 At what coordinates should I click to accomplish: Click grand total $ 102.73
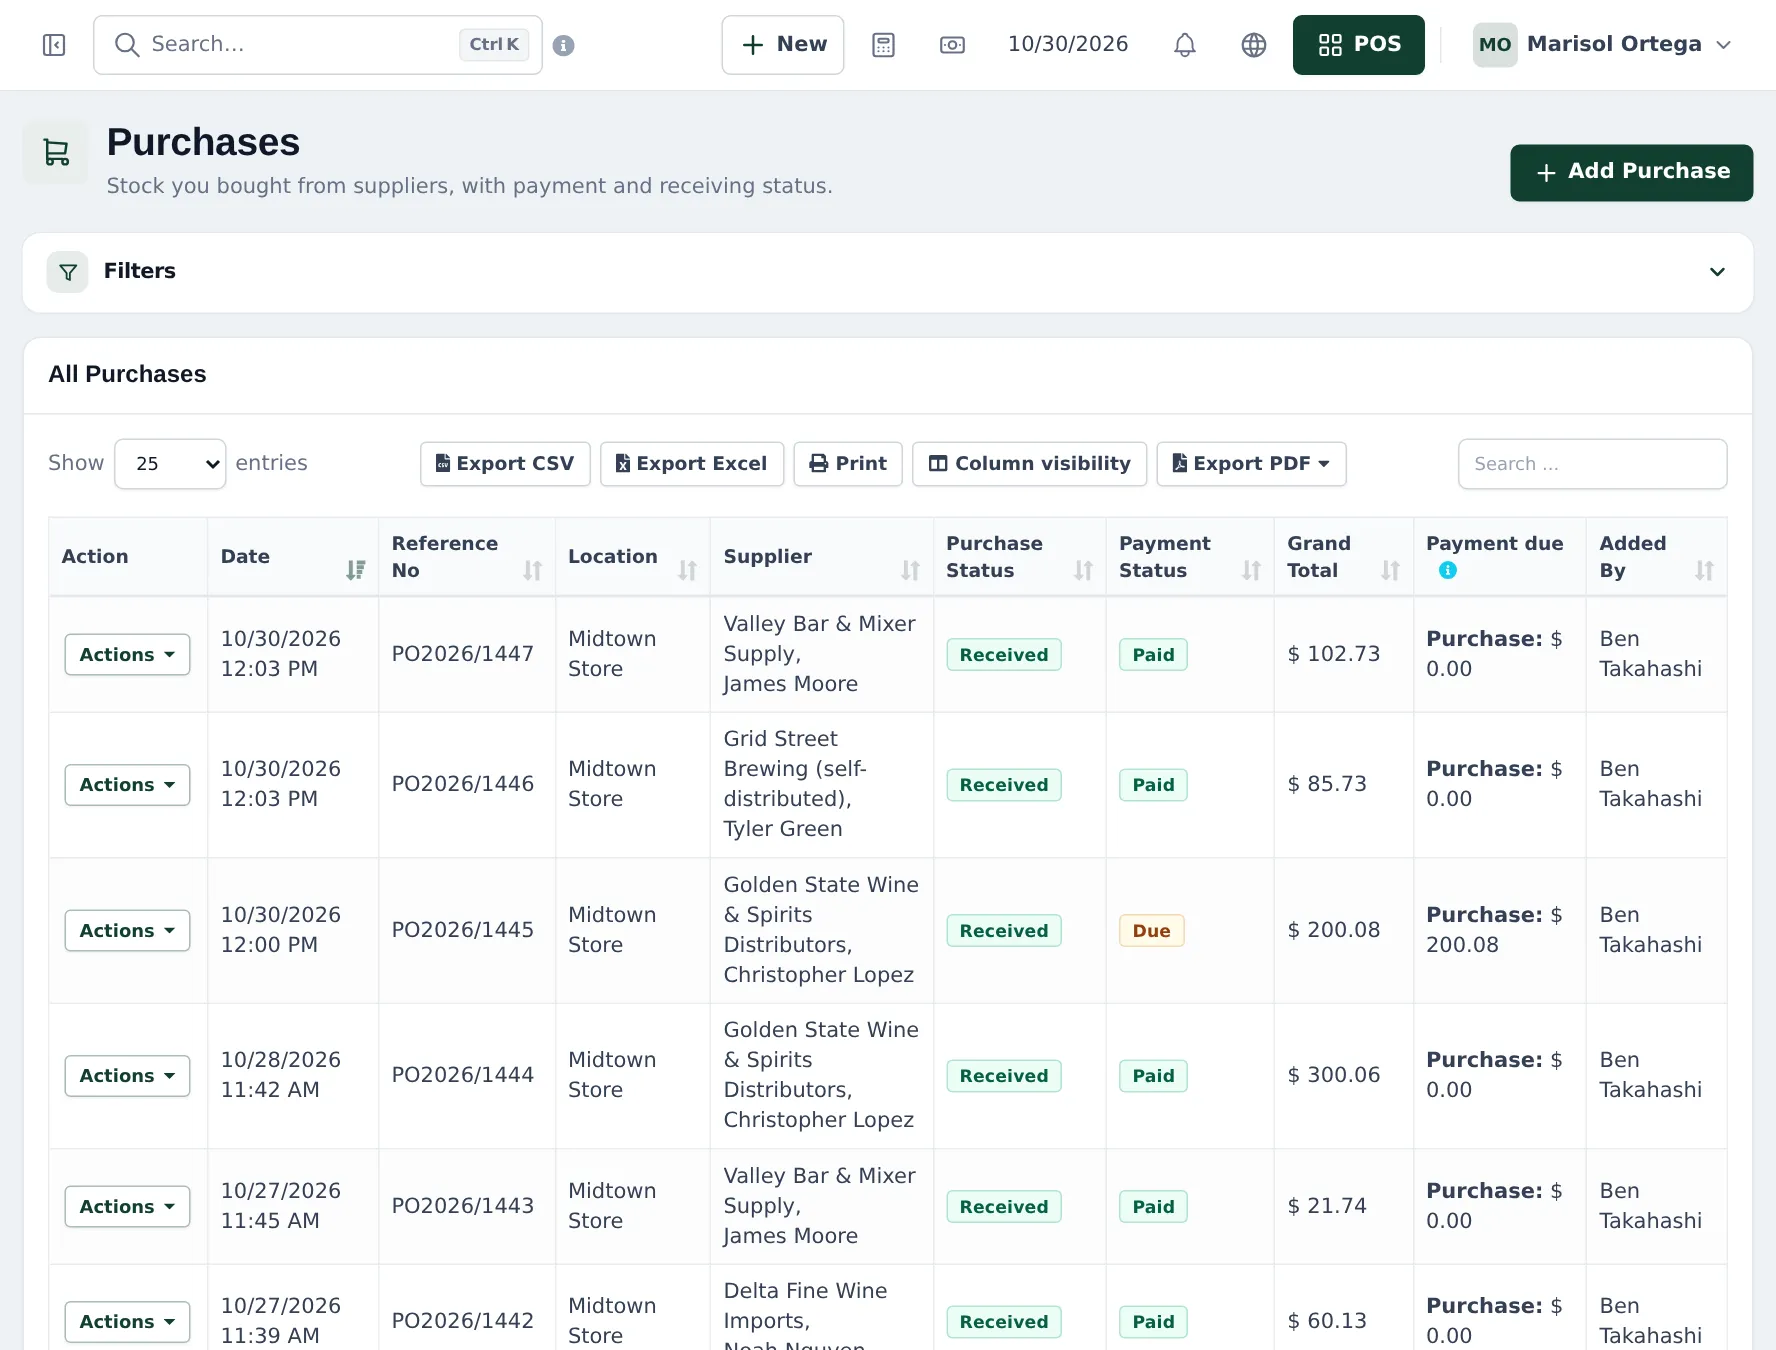point(1333,654)
